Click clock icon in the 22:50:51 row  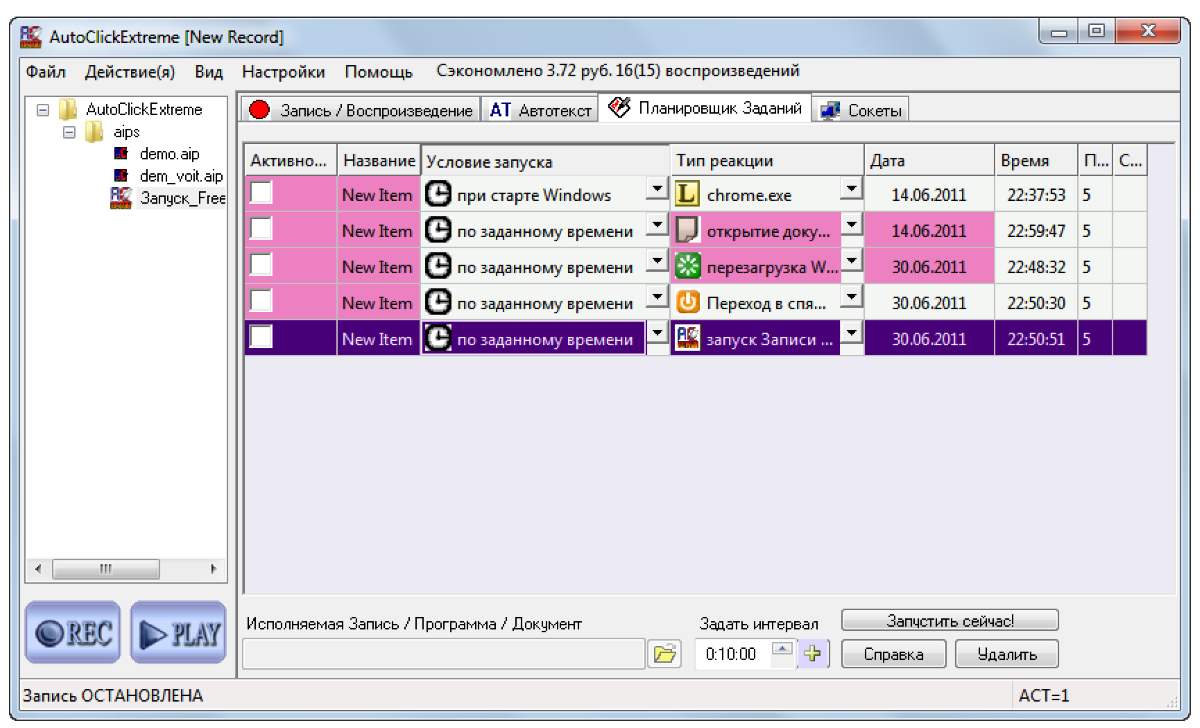(438, 339)
